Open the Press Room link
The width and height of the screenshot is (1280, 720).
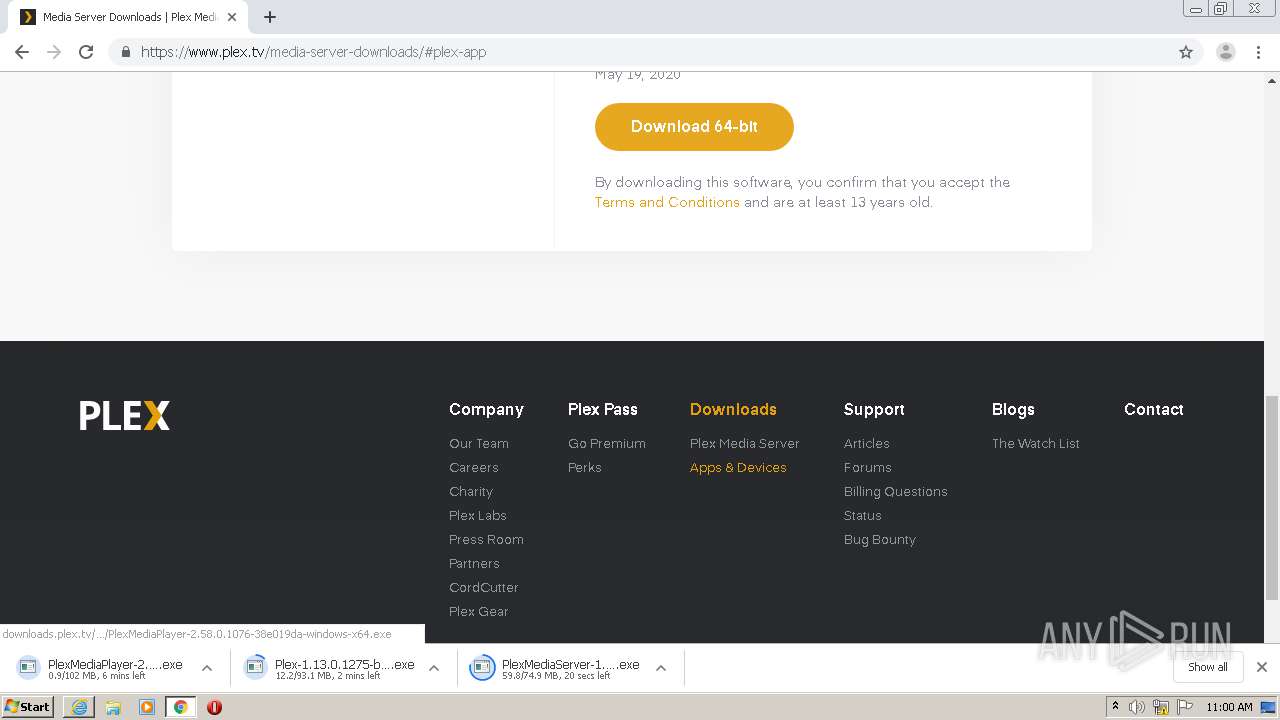[x=486, y=539]
